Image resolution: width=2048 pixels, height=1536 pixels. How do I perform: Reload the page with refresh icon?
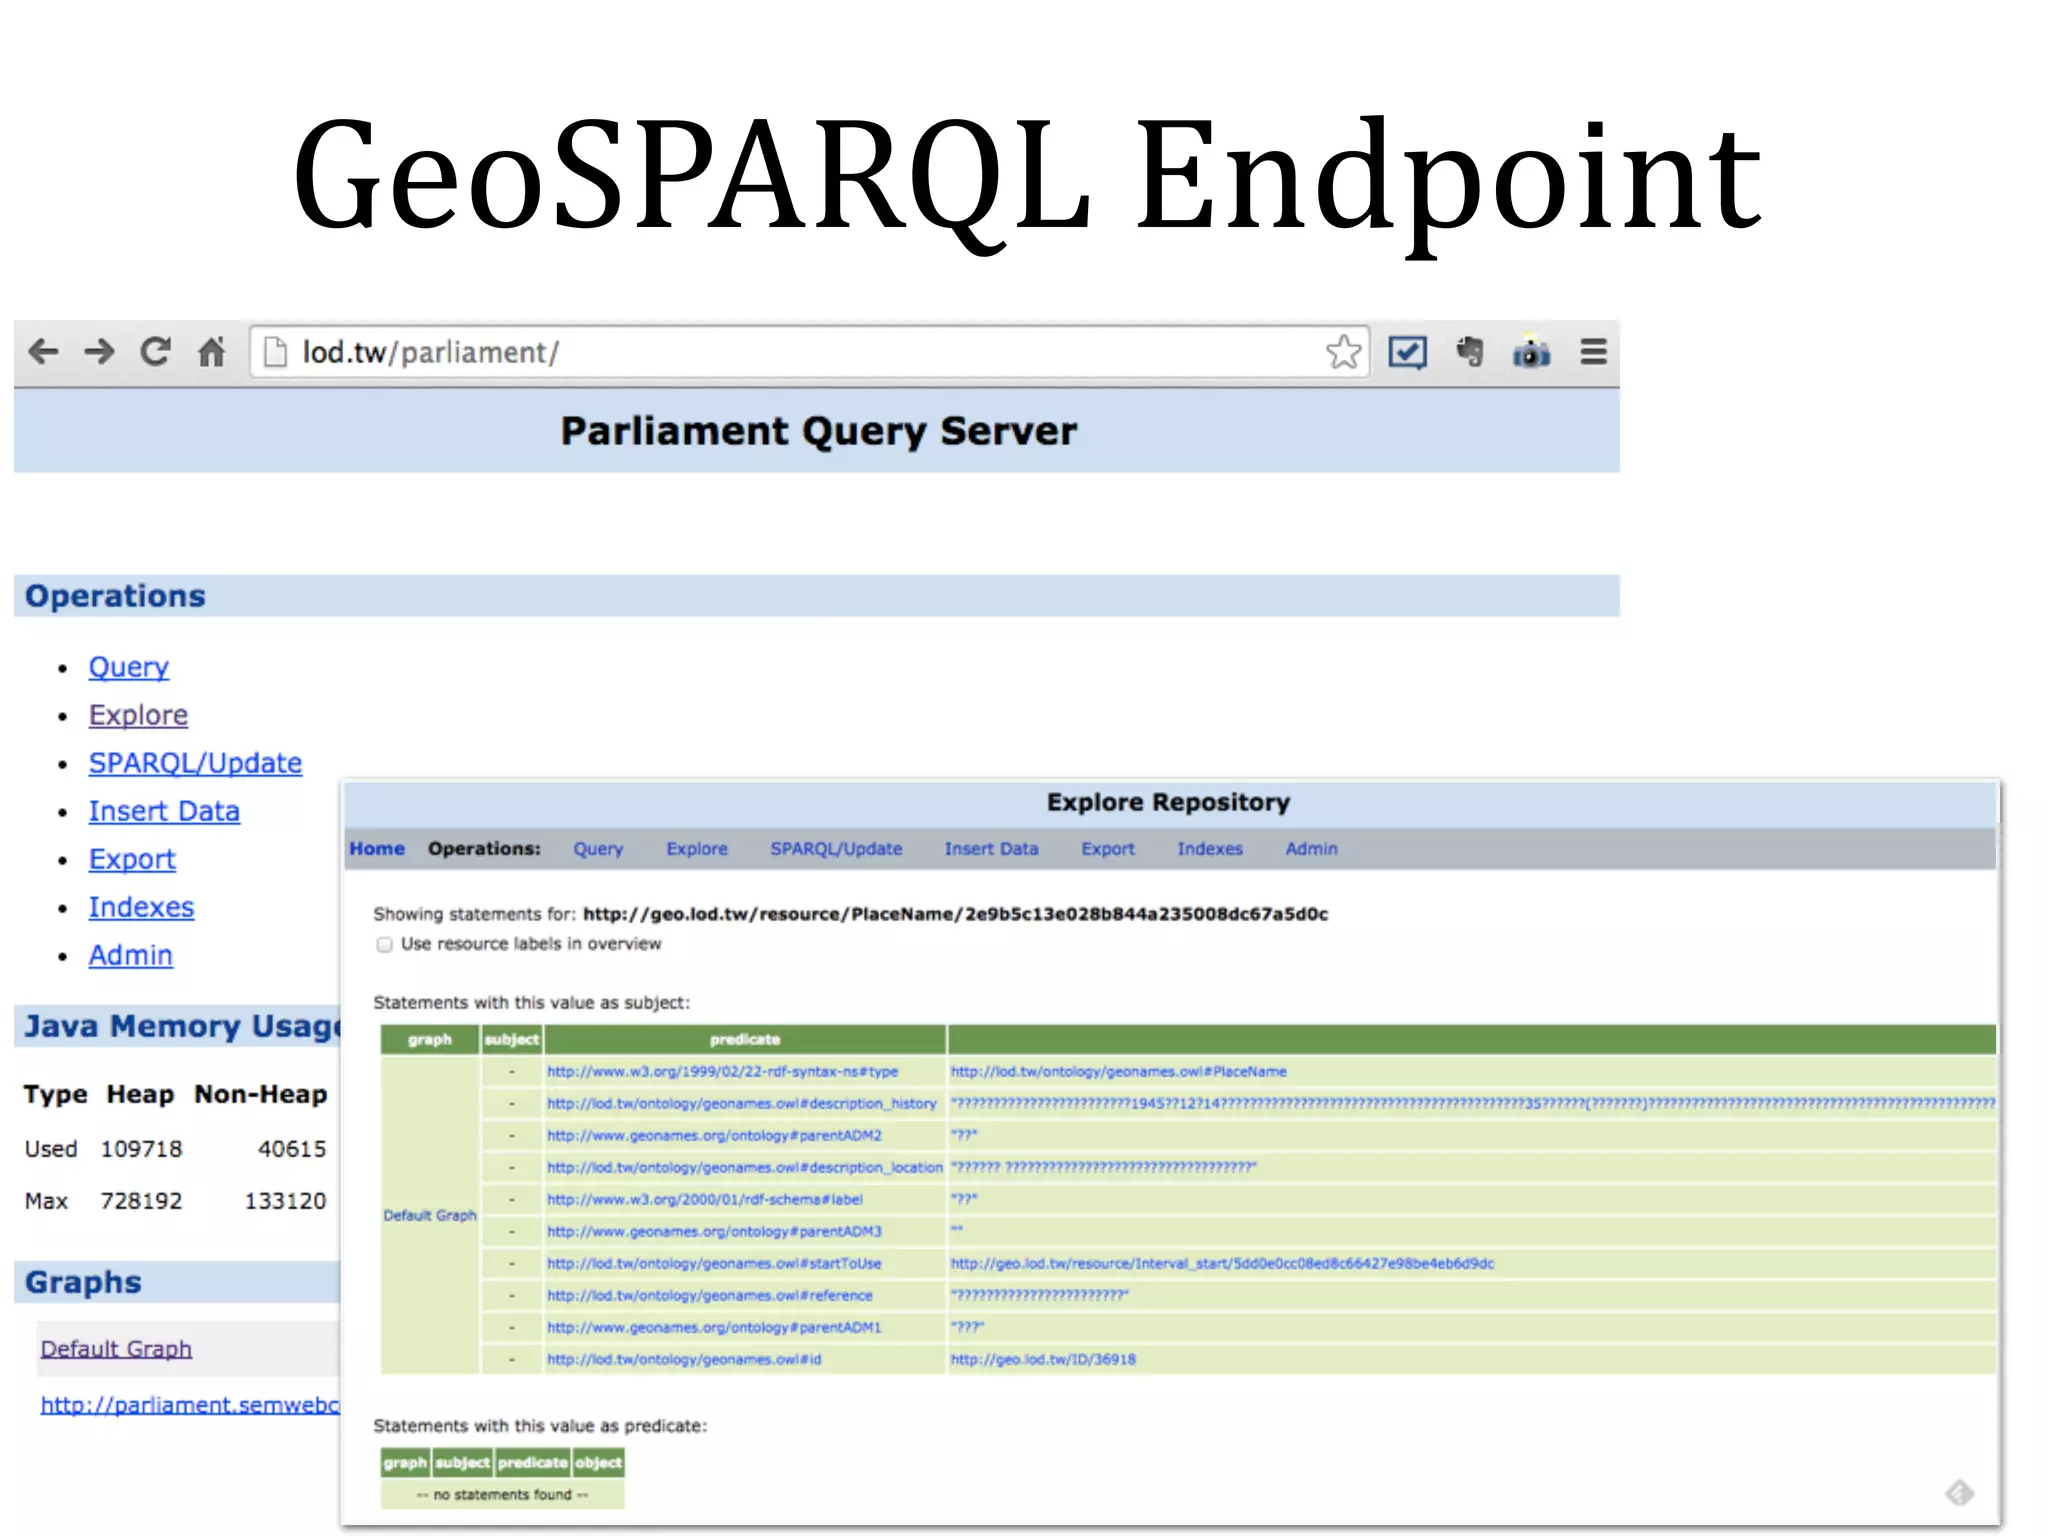(x=155, y=352)
